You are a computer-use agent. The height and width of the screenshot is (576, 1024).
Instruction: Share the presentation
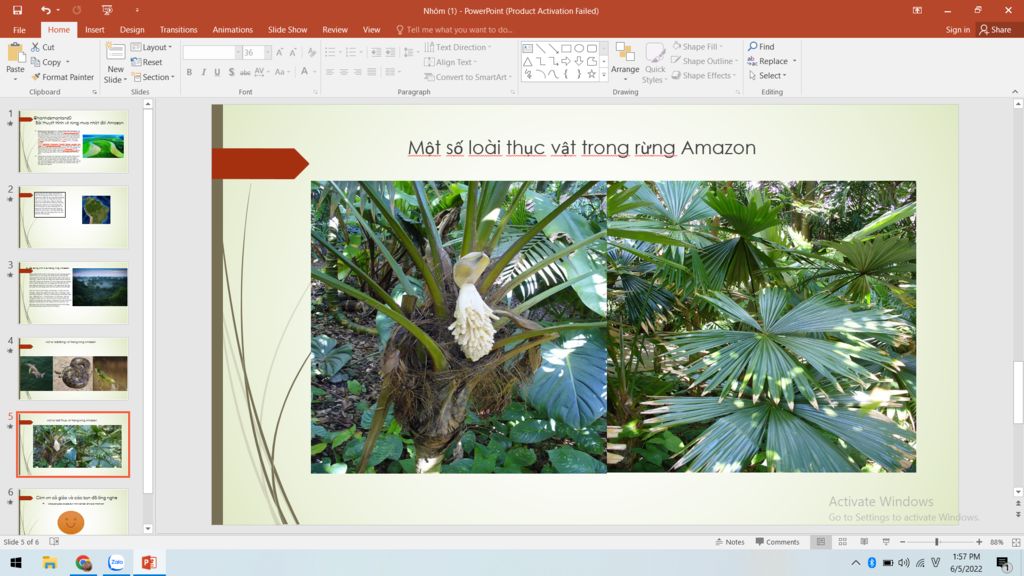[995, 29]
